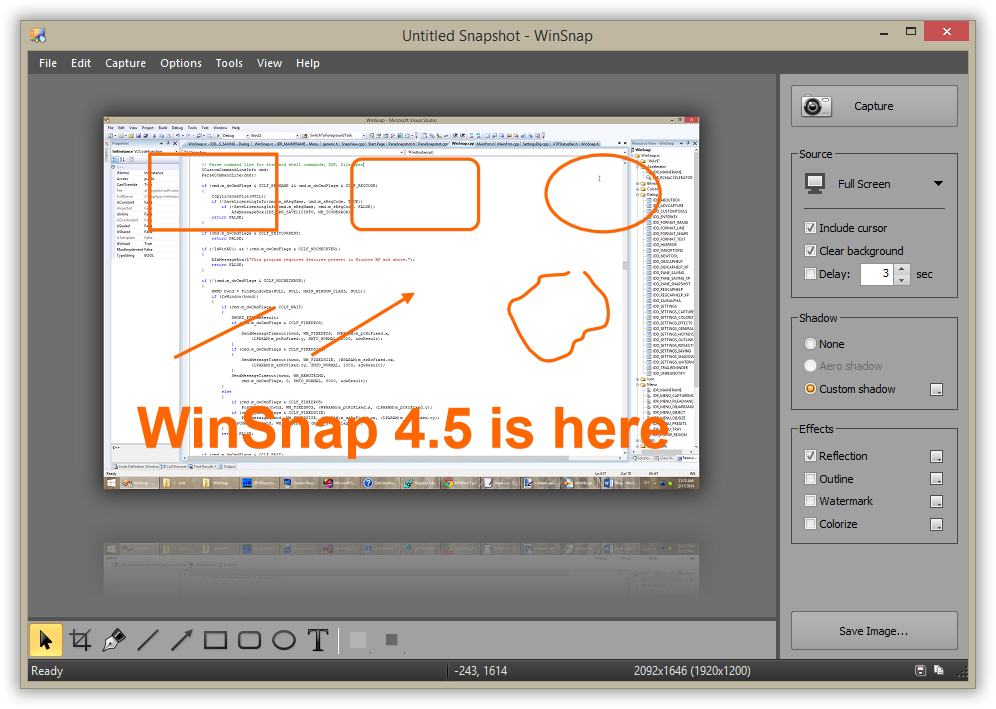Viewport: 996px width, 709px height.
Task: Open the Full Screen source dropdown
Action: [x=874, y=184]
